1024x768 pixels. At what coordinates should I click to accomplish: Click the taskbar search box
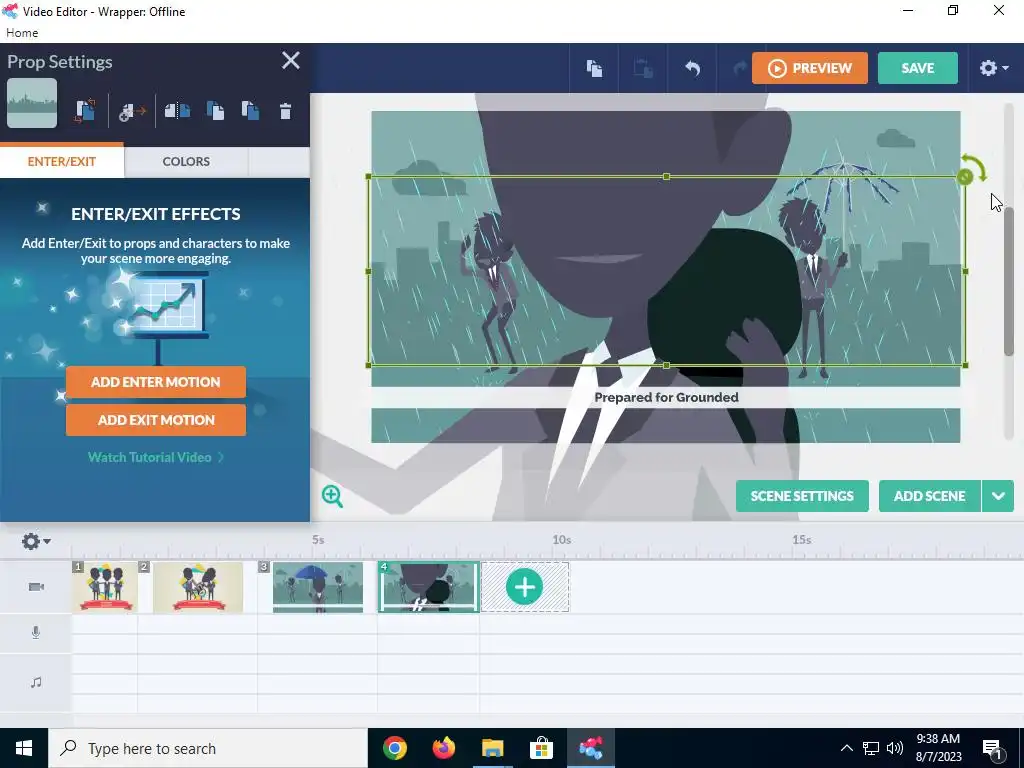(x=208, y=748)
